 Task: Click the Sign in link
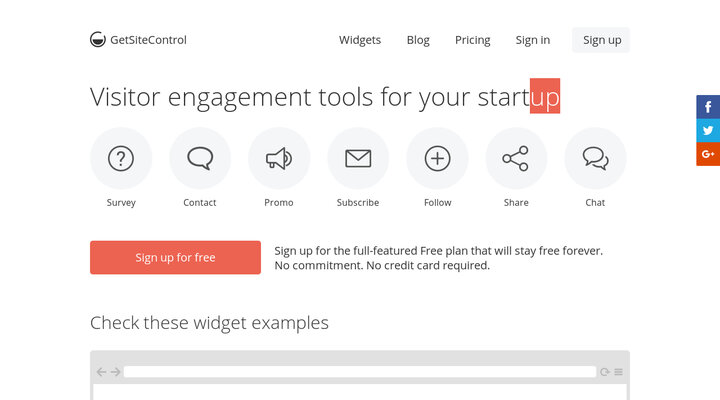click(x=532, y=40)
